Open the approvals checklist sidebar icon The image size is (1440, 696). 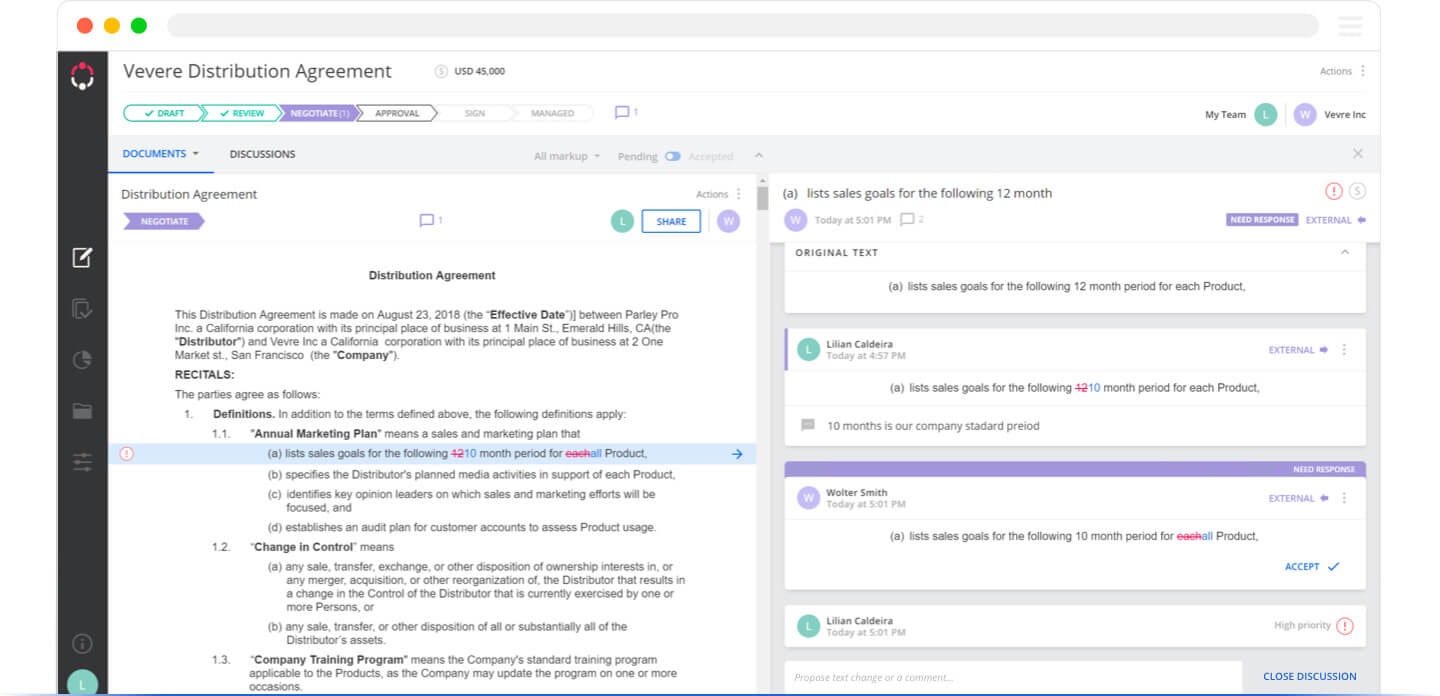82,309
